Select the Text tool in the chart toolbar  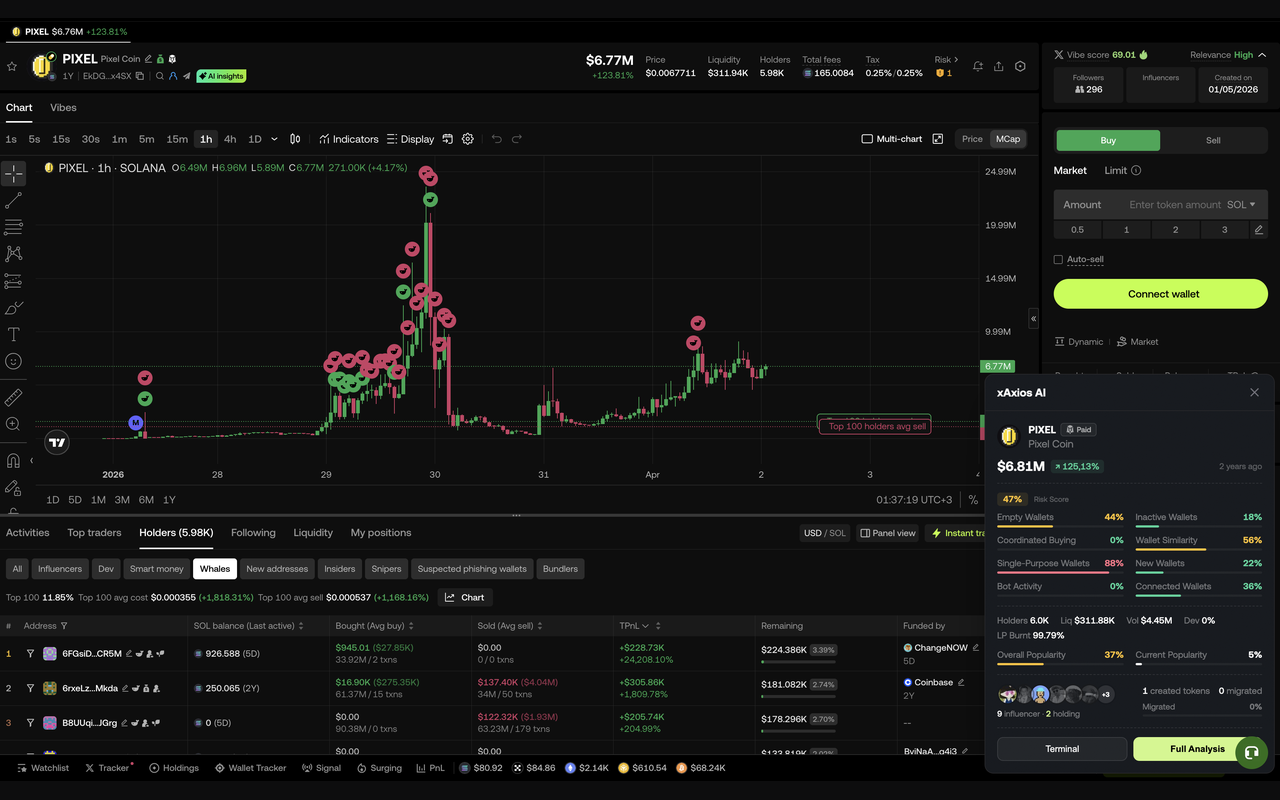tap(13, 334)
